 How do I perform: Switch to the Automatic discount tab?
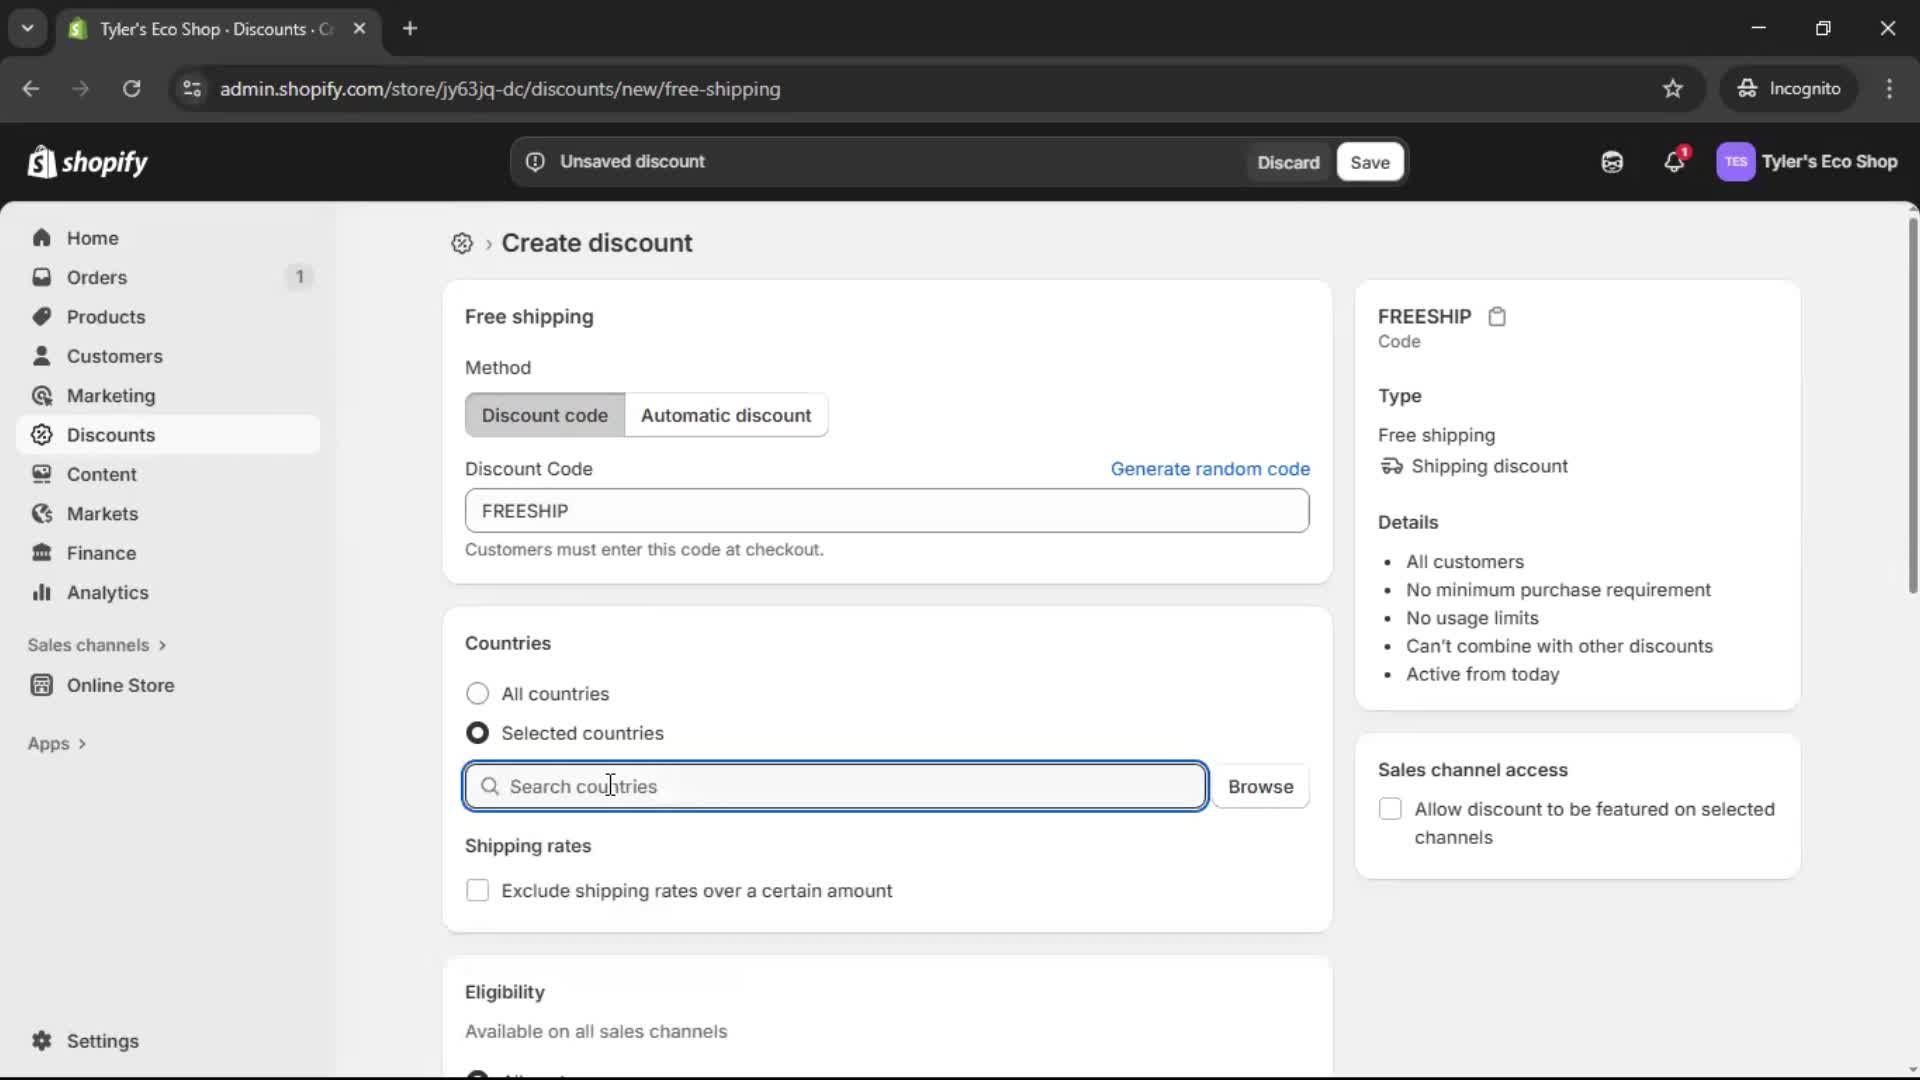tap(727, 414)
